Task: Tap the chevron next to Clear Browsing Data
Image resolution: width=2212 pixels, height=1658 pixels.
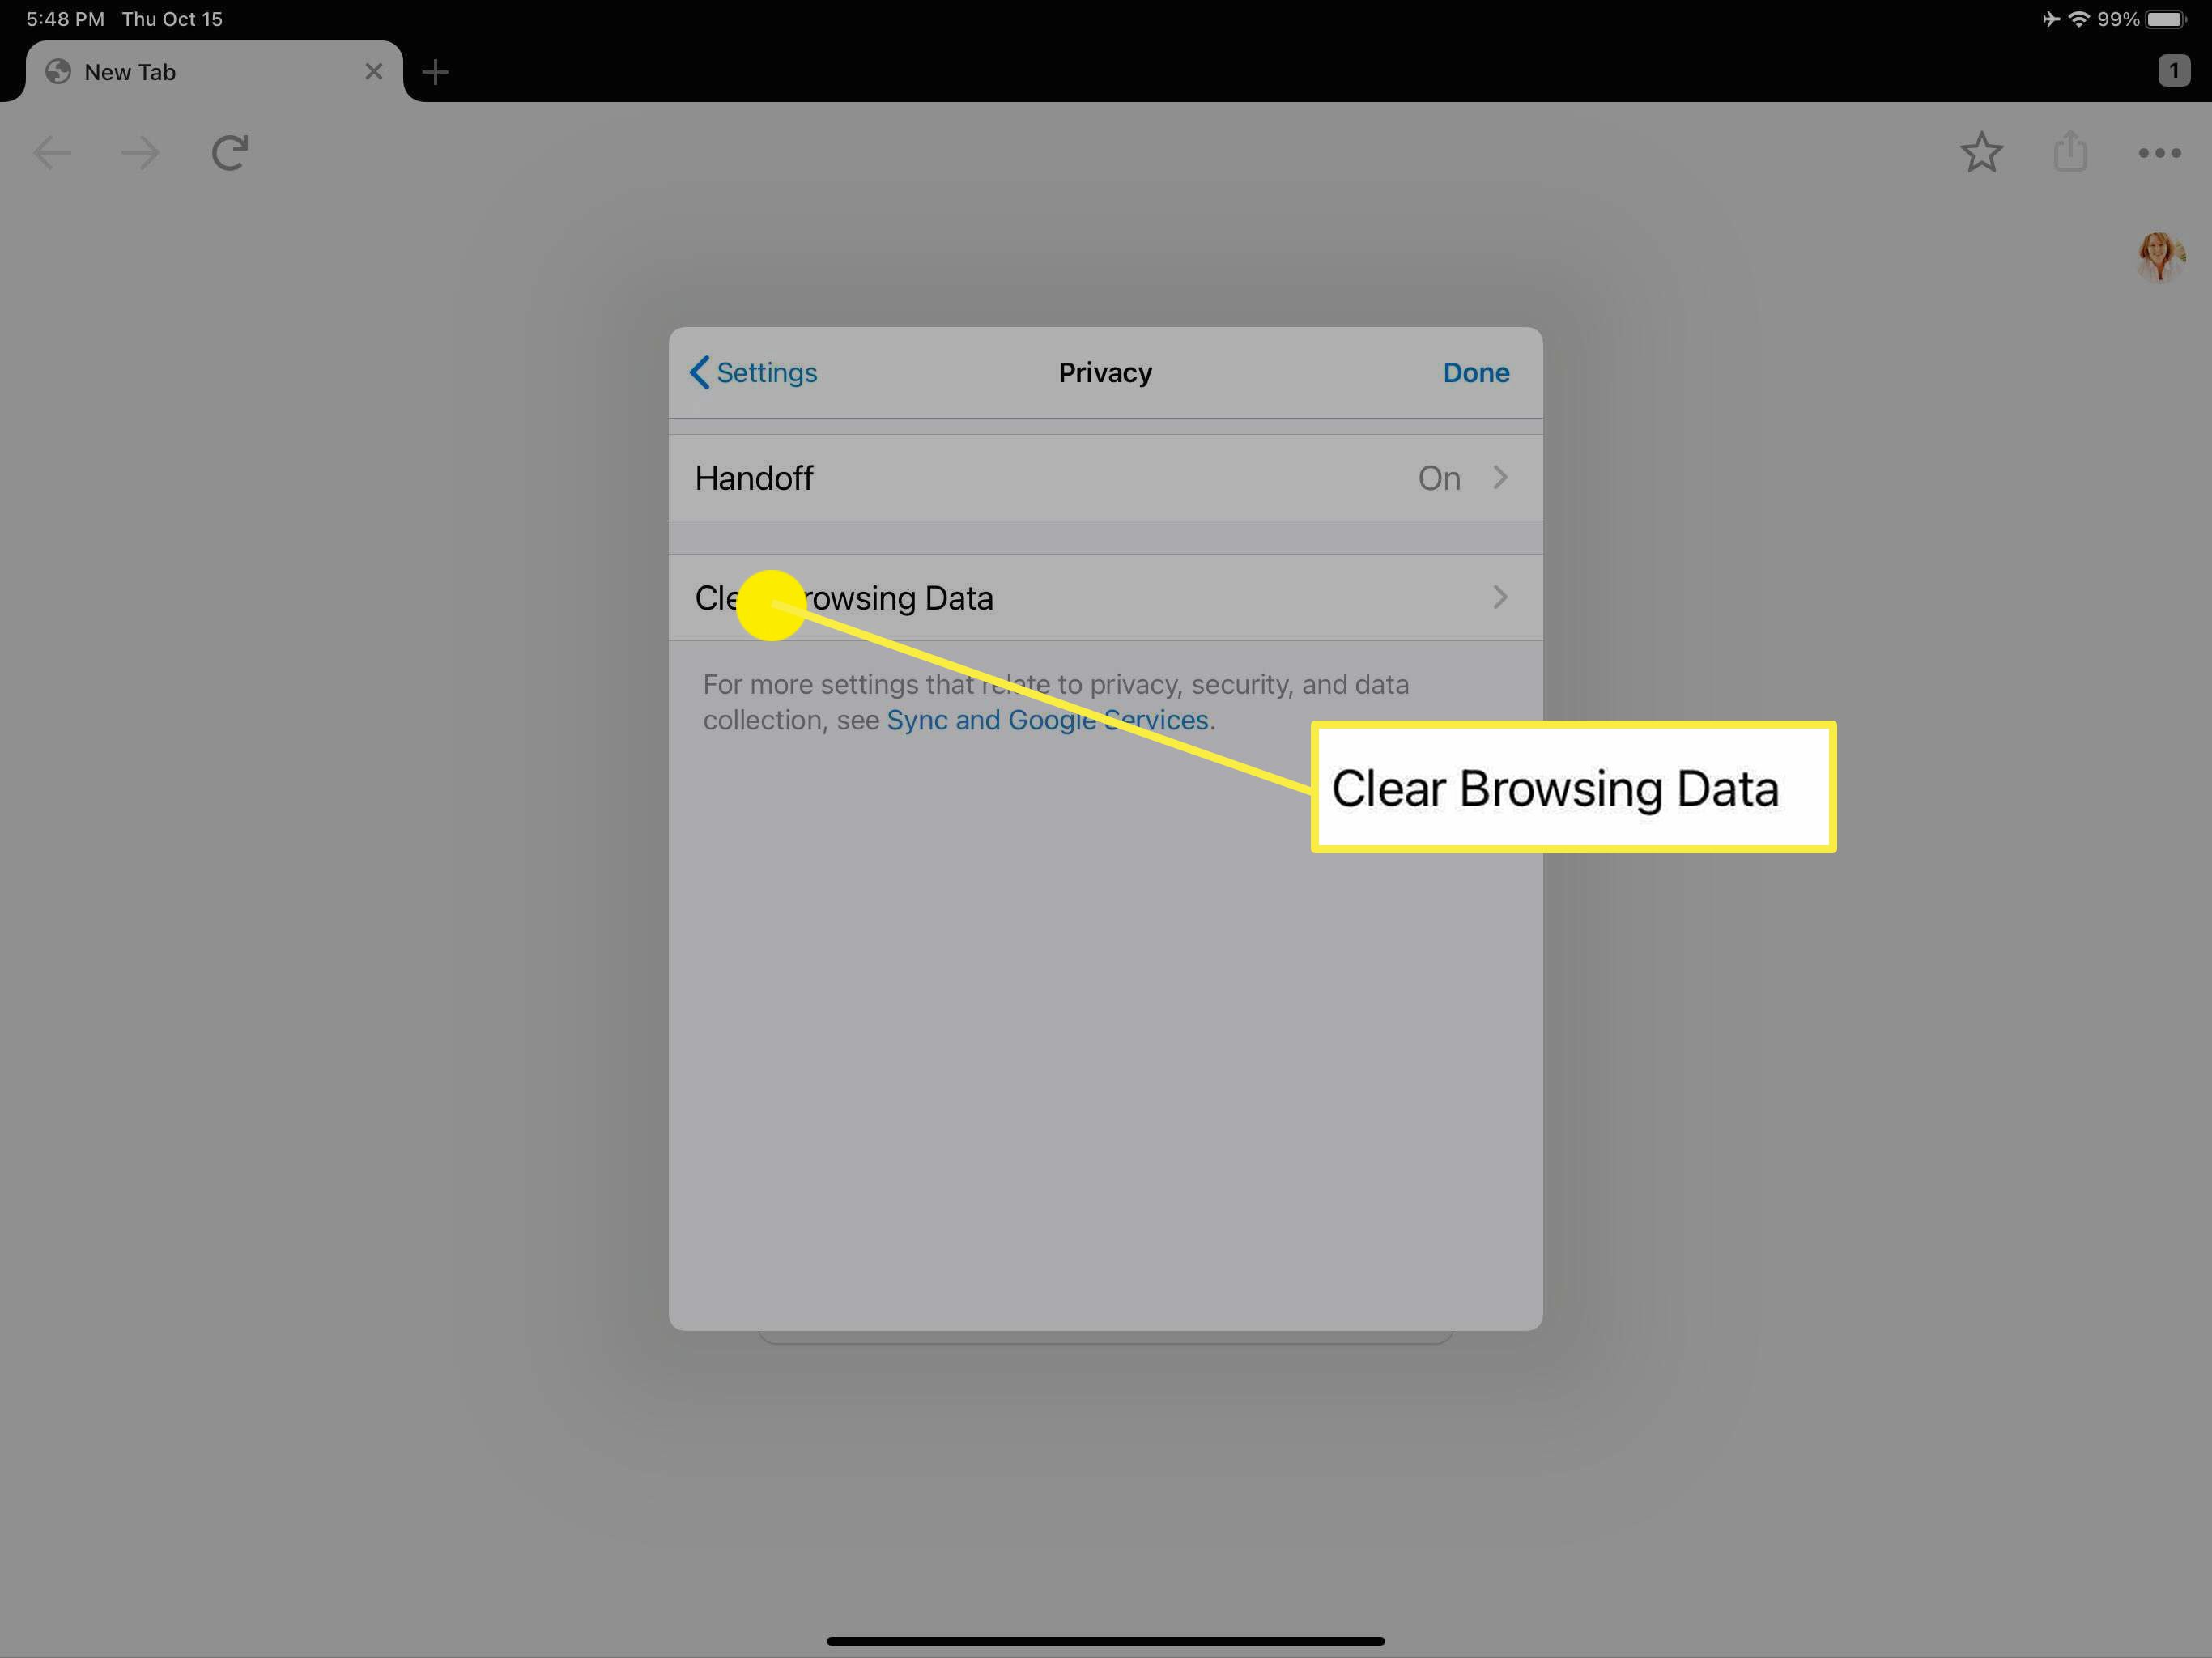Action: [x=1499, y=597]
